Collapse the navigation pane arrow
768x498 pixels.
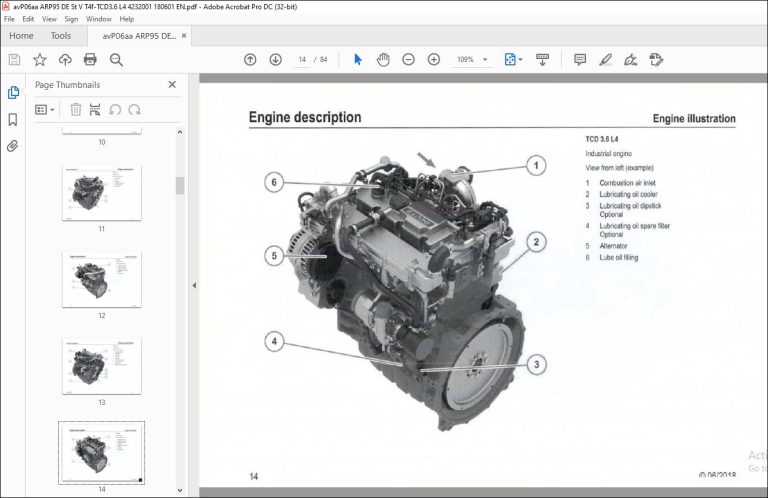coord(194,285)
